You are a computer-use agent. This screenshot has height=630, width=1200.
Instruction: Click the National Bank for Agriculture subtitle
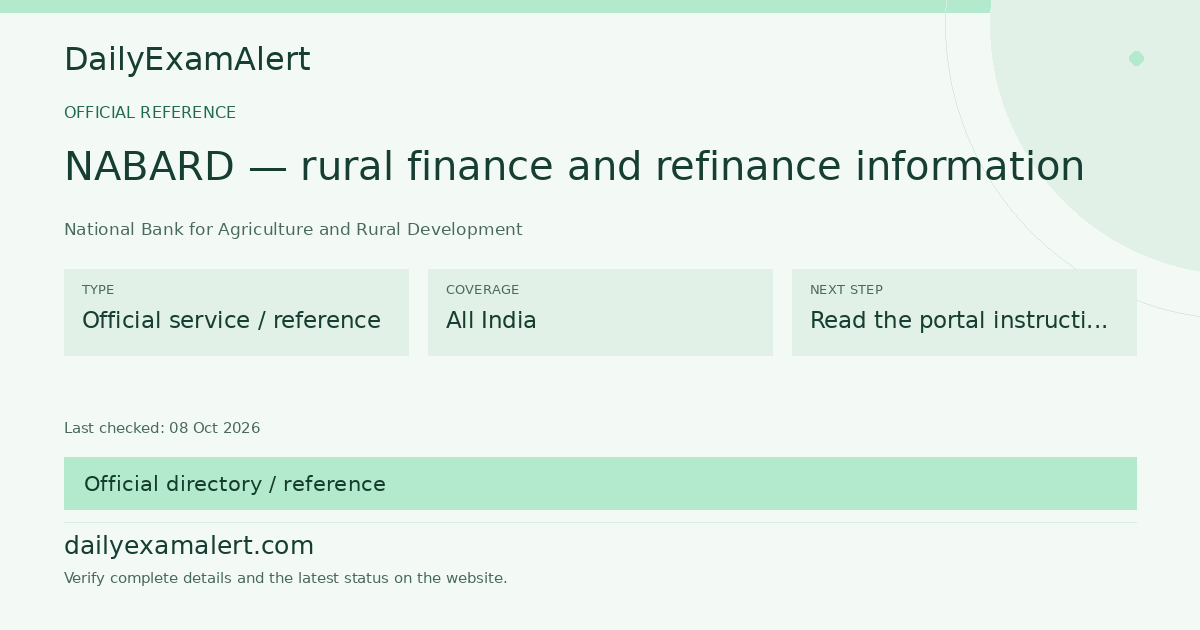(293, 230)
